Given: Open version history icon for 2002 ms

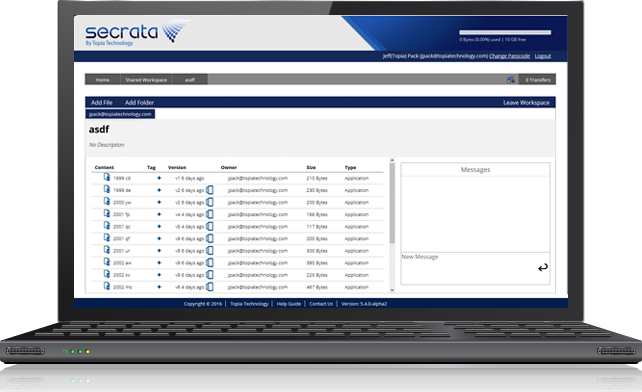Looking at the screenshot, I should 210,287.
